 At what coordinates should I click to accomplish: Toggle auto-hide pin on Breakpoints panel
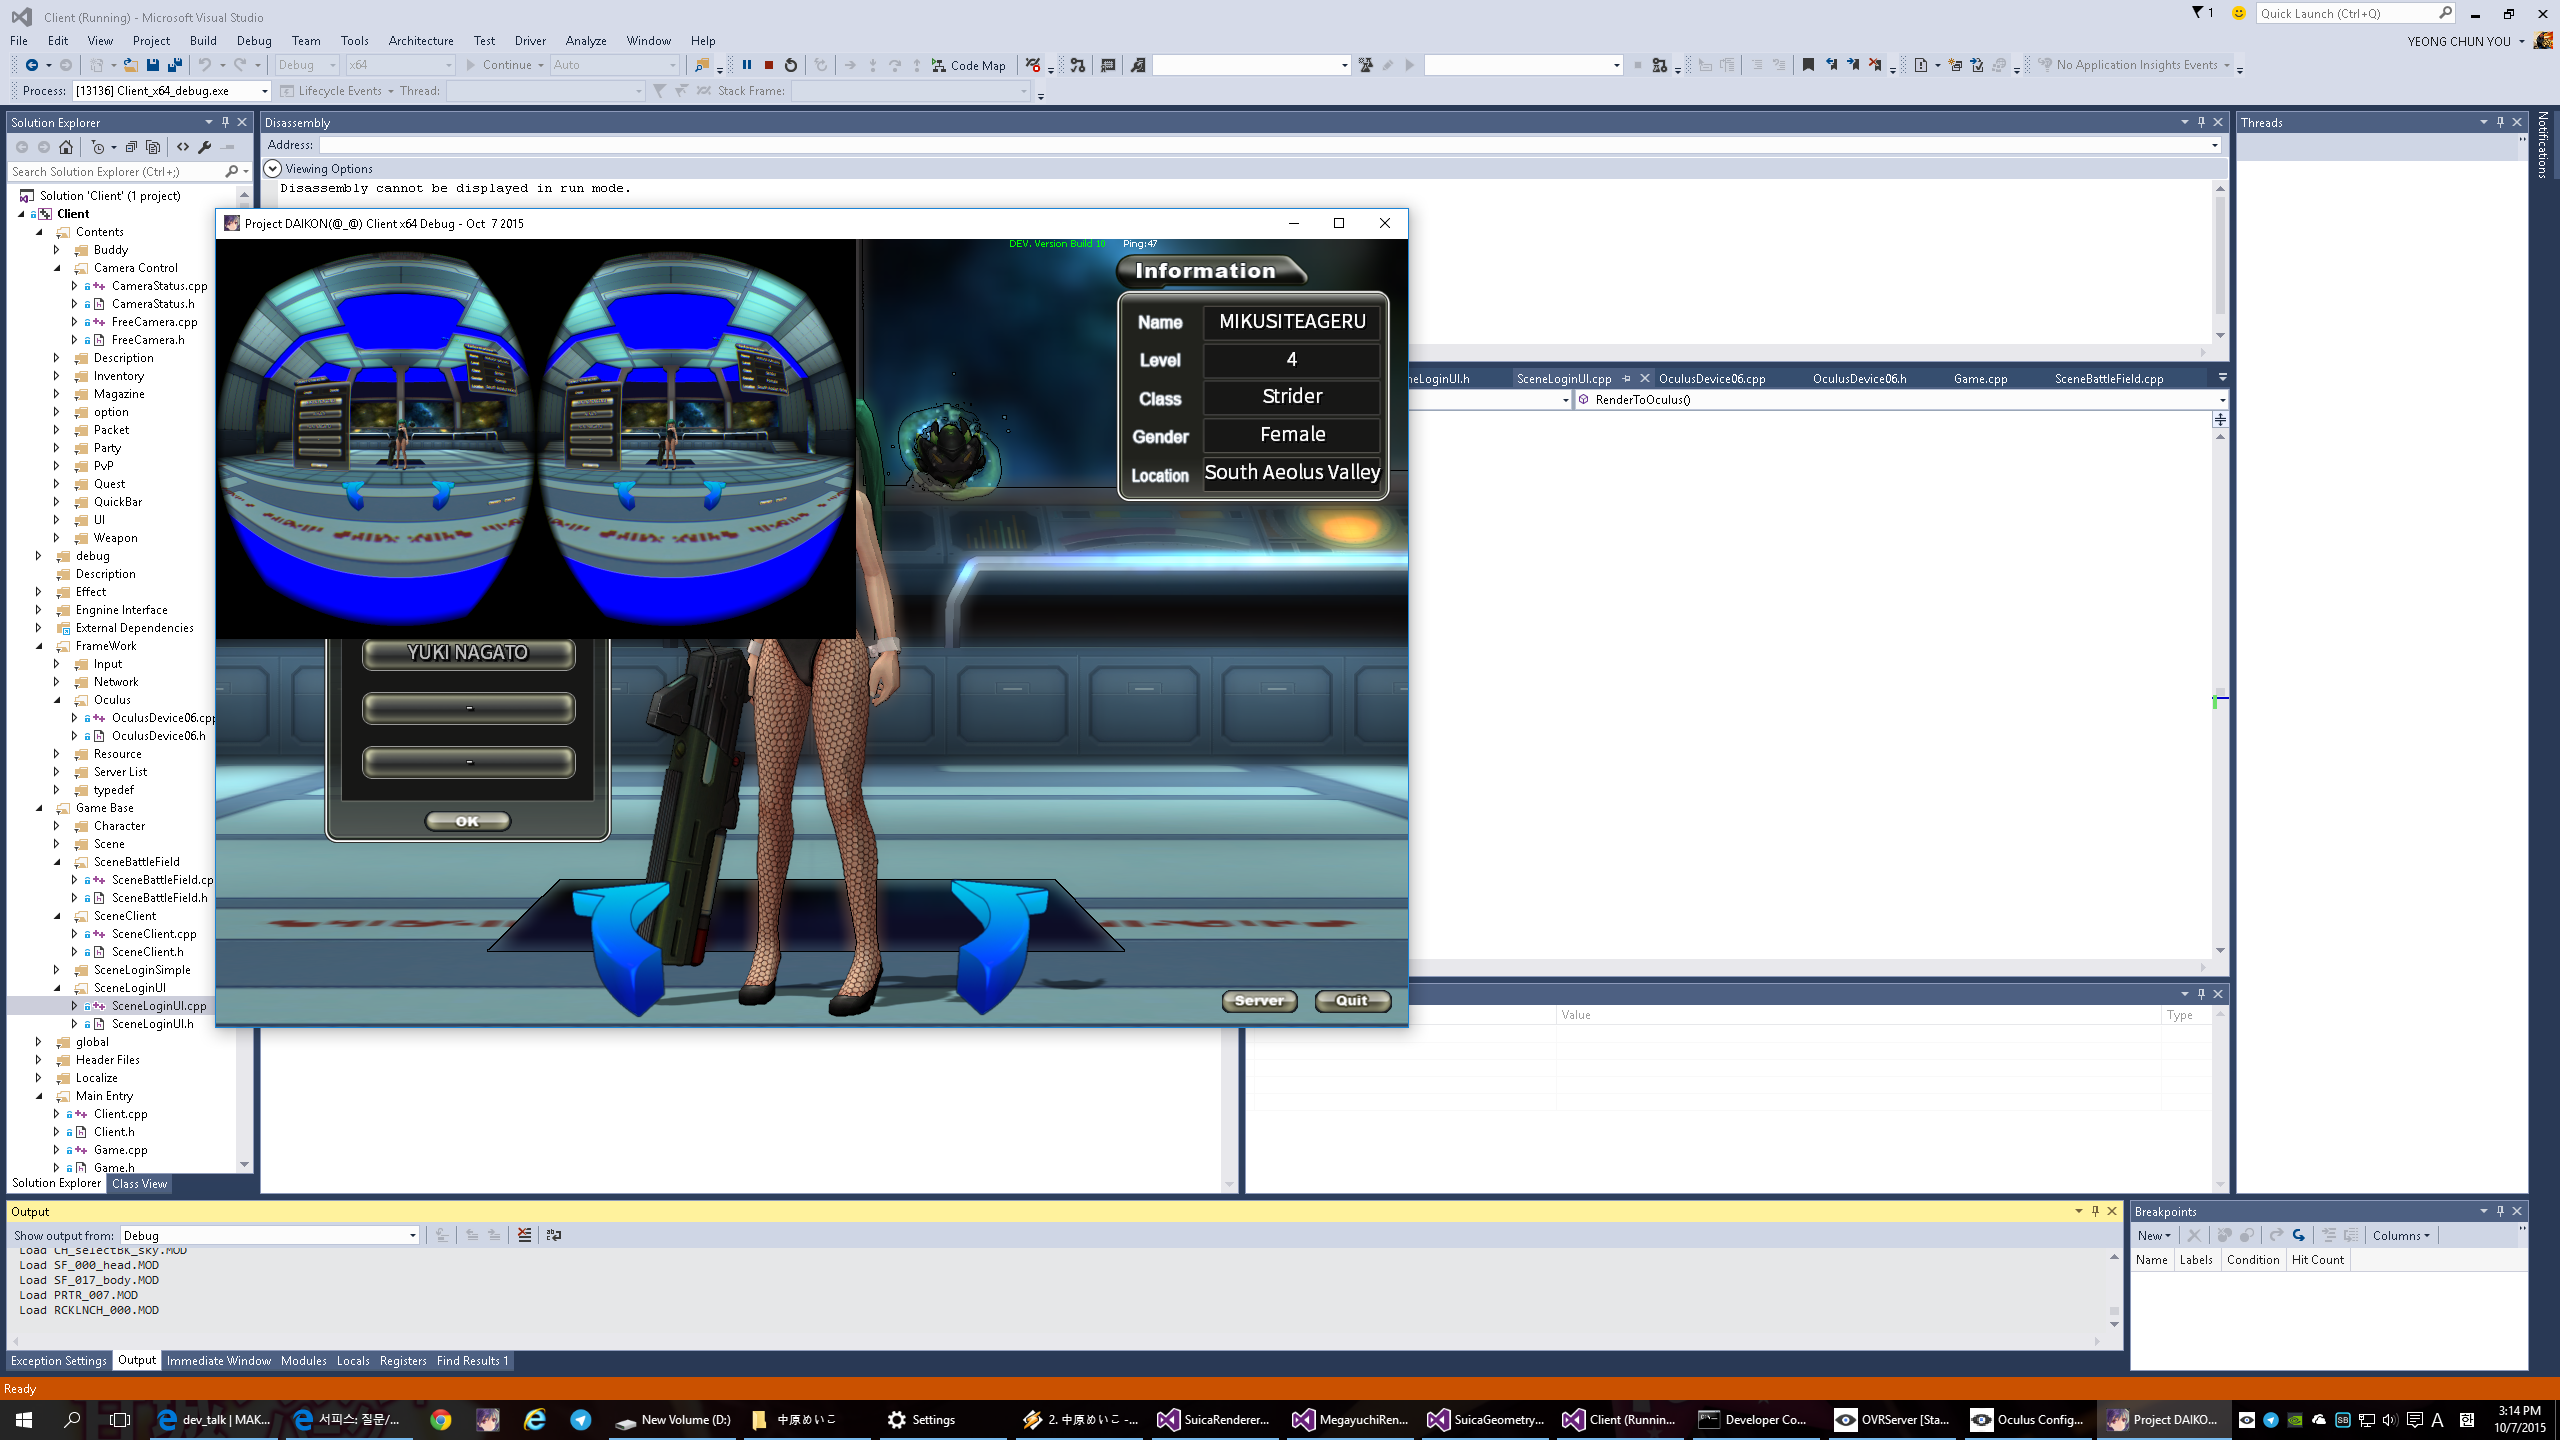2500,1211
